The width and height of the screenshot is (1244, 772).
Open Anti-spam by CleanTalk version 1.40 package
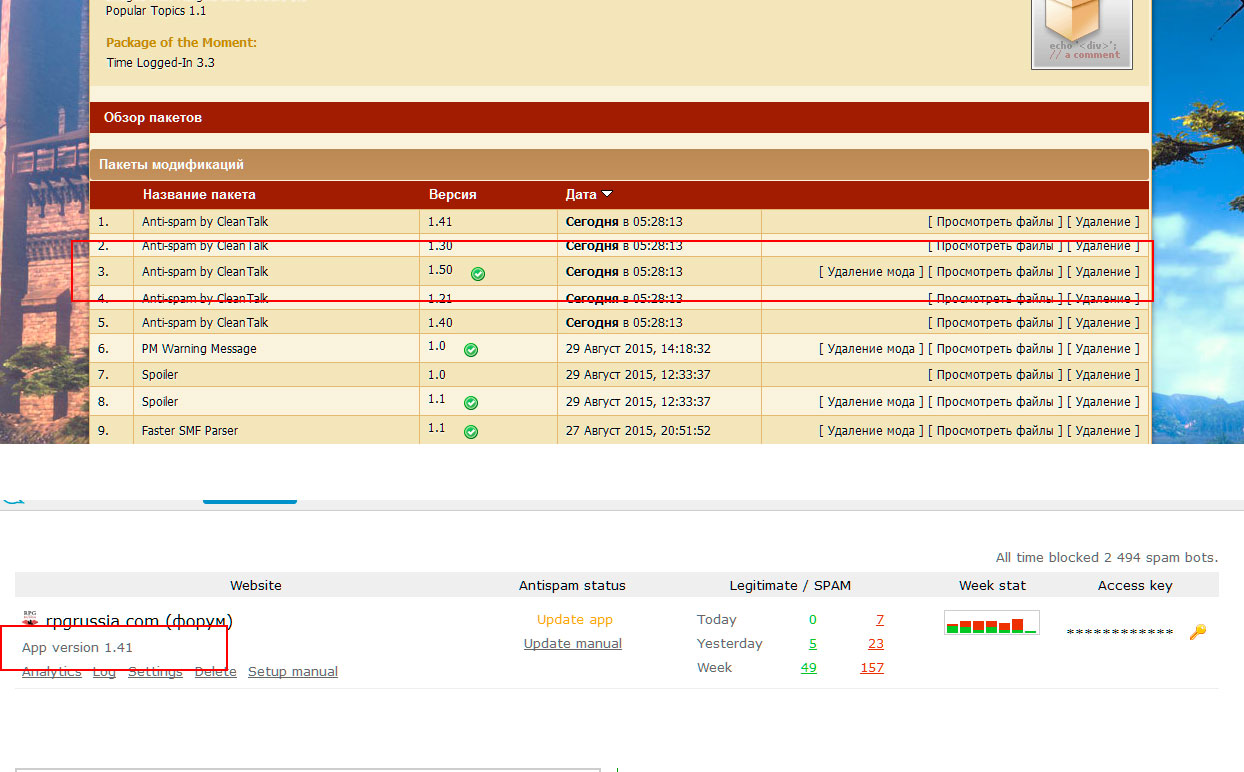205,322
